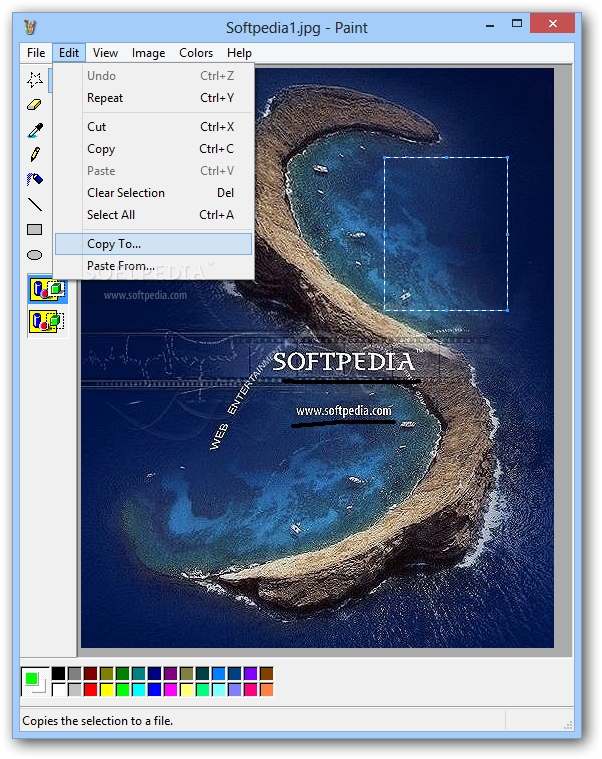Pick the hot pink color swatch
The image size is (602, 759).
click(251, 689)
